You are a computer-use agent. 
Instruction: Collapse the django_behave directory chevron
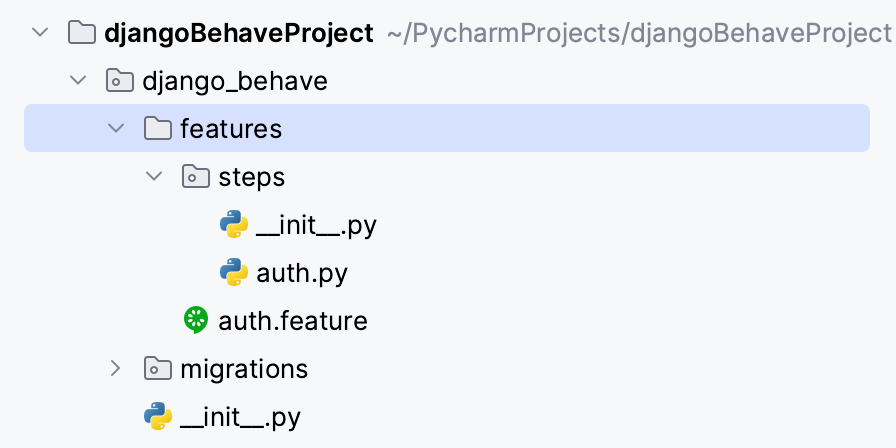click(78, 81)
